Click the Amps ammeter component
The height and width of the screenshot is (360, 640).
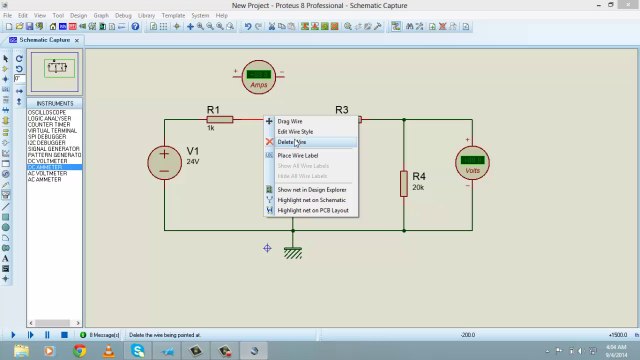pos(259,77)
